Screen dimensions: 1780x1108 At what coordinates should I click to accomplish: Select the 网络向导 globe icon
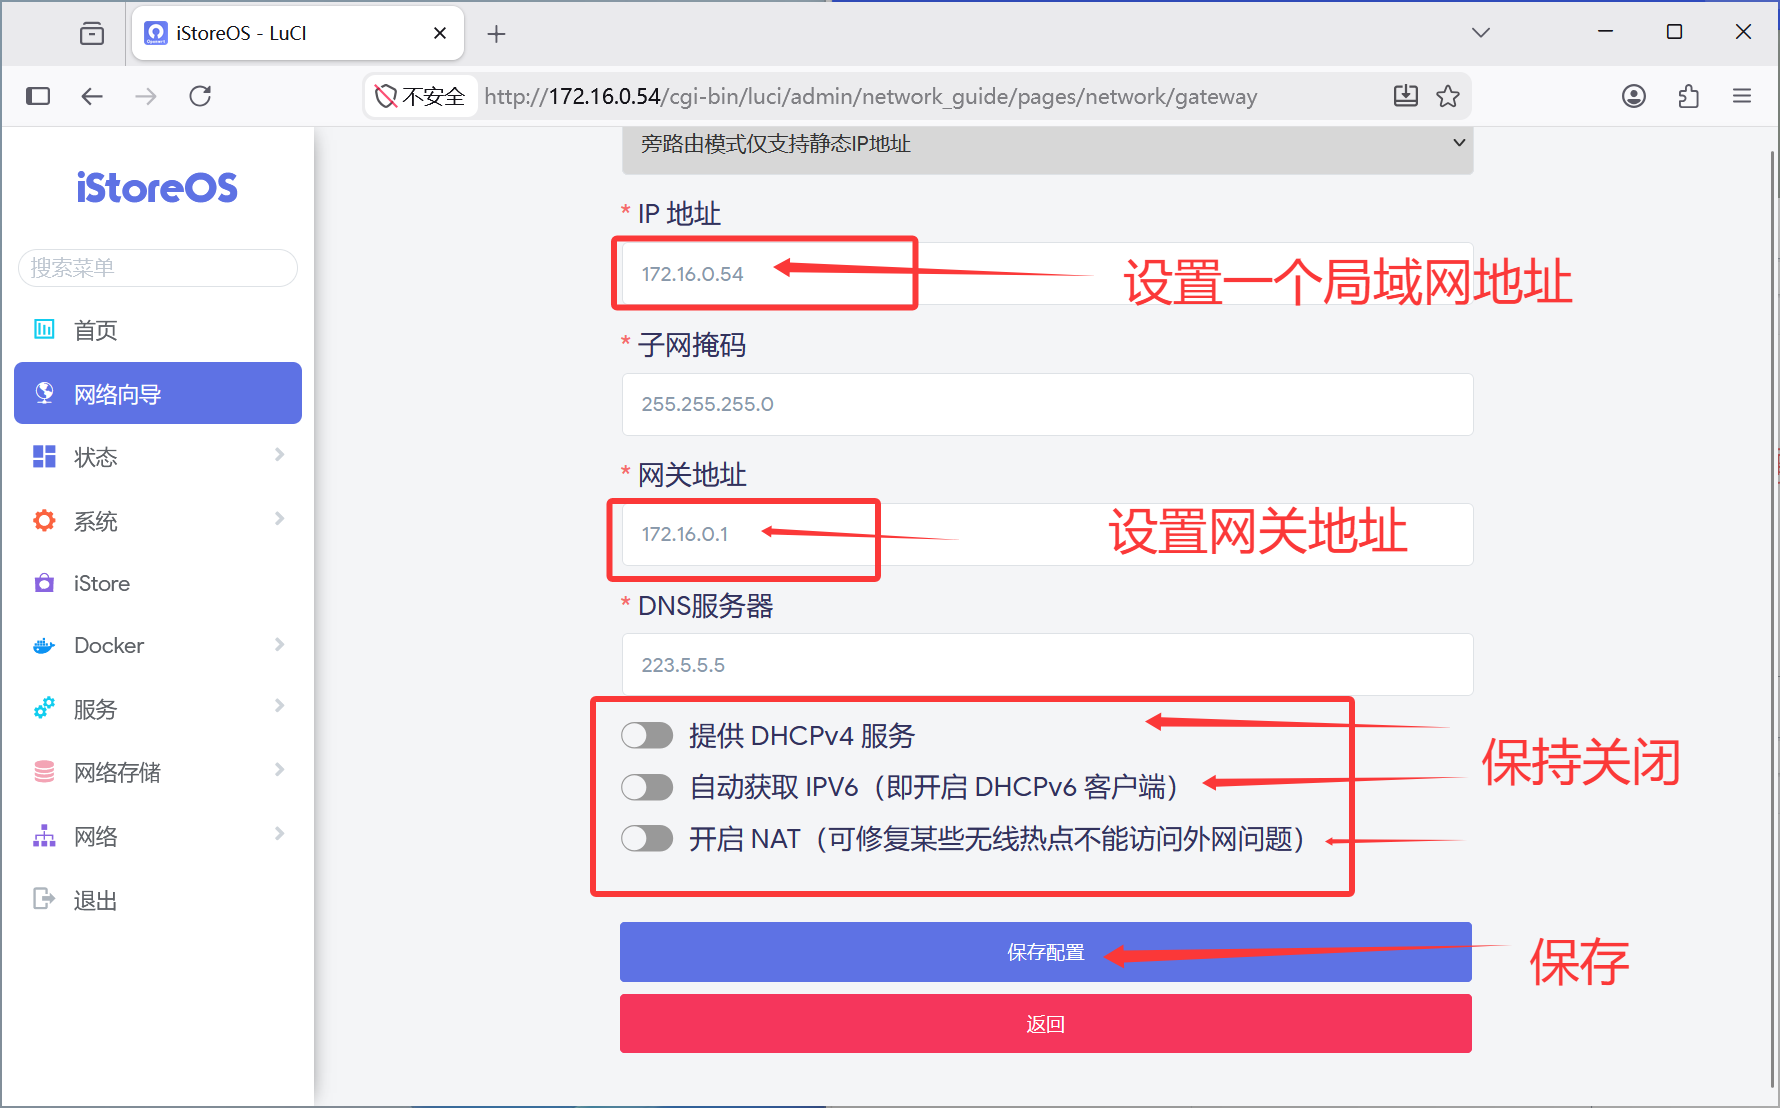(x=44, y=393)
